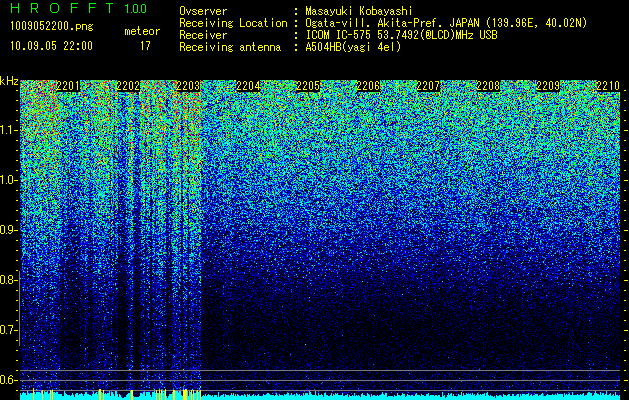Click time marker 2204
Viewport: 629px width, 400px height.
click(248, 86)
